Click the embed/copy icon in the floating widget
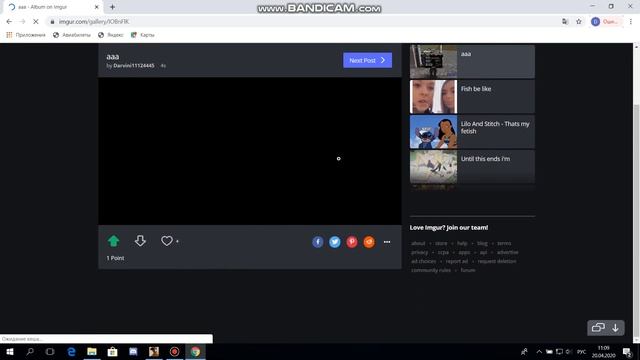 (x=598, y=328)
